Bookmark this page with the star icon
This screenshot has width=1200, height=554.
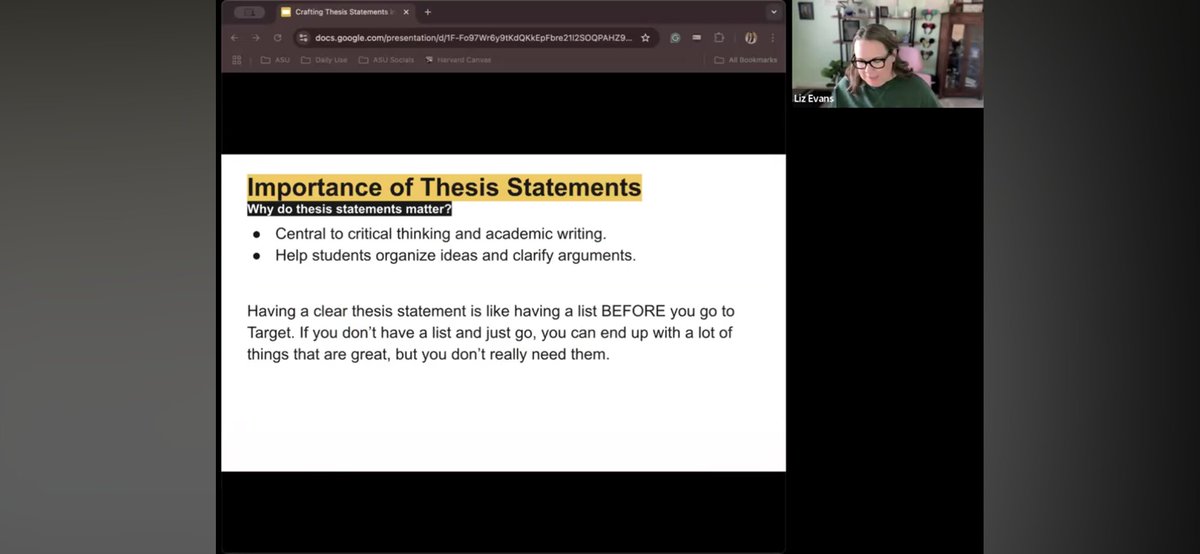pyautogui.click(x=645, y=38)
